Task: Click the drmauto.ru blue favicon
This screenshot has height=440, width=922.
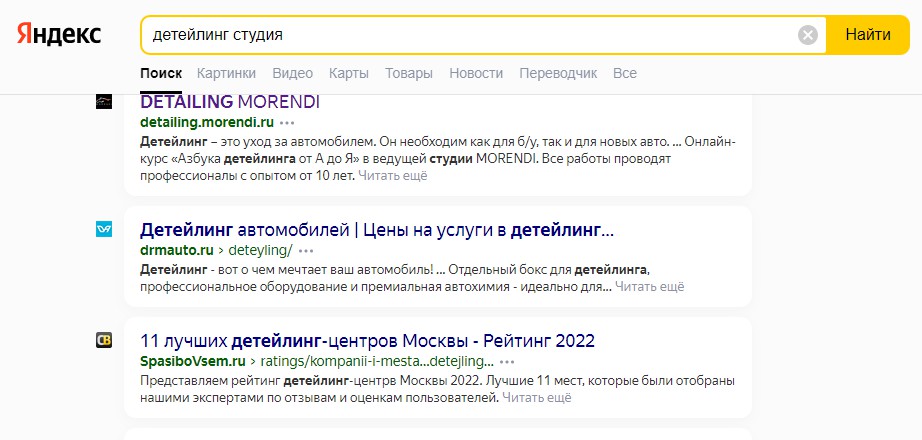Action: 103,229
